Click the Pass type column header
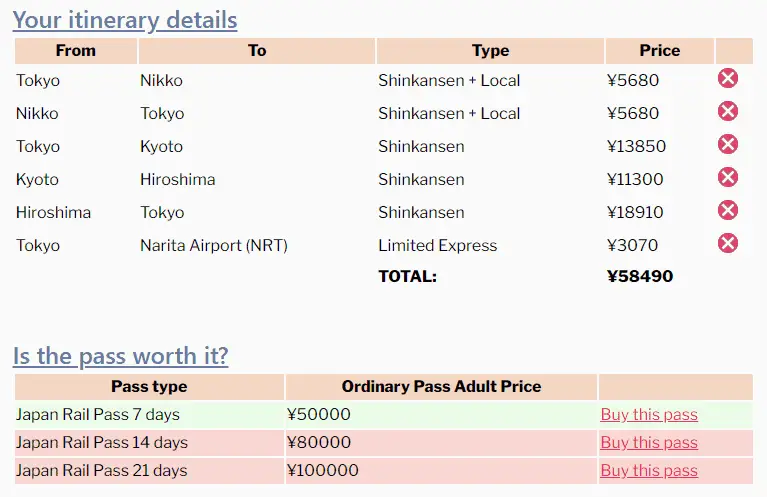 149,386
